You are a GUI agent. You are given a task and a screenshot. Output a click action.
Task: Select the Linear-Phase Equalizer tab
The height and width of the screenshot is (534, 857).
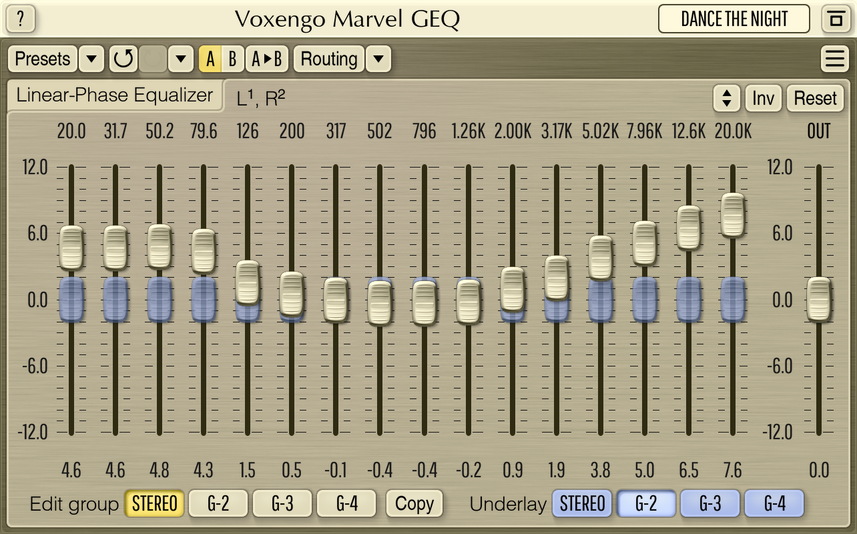[x=115, y=96]
